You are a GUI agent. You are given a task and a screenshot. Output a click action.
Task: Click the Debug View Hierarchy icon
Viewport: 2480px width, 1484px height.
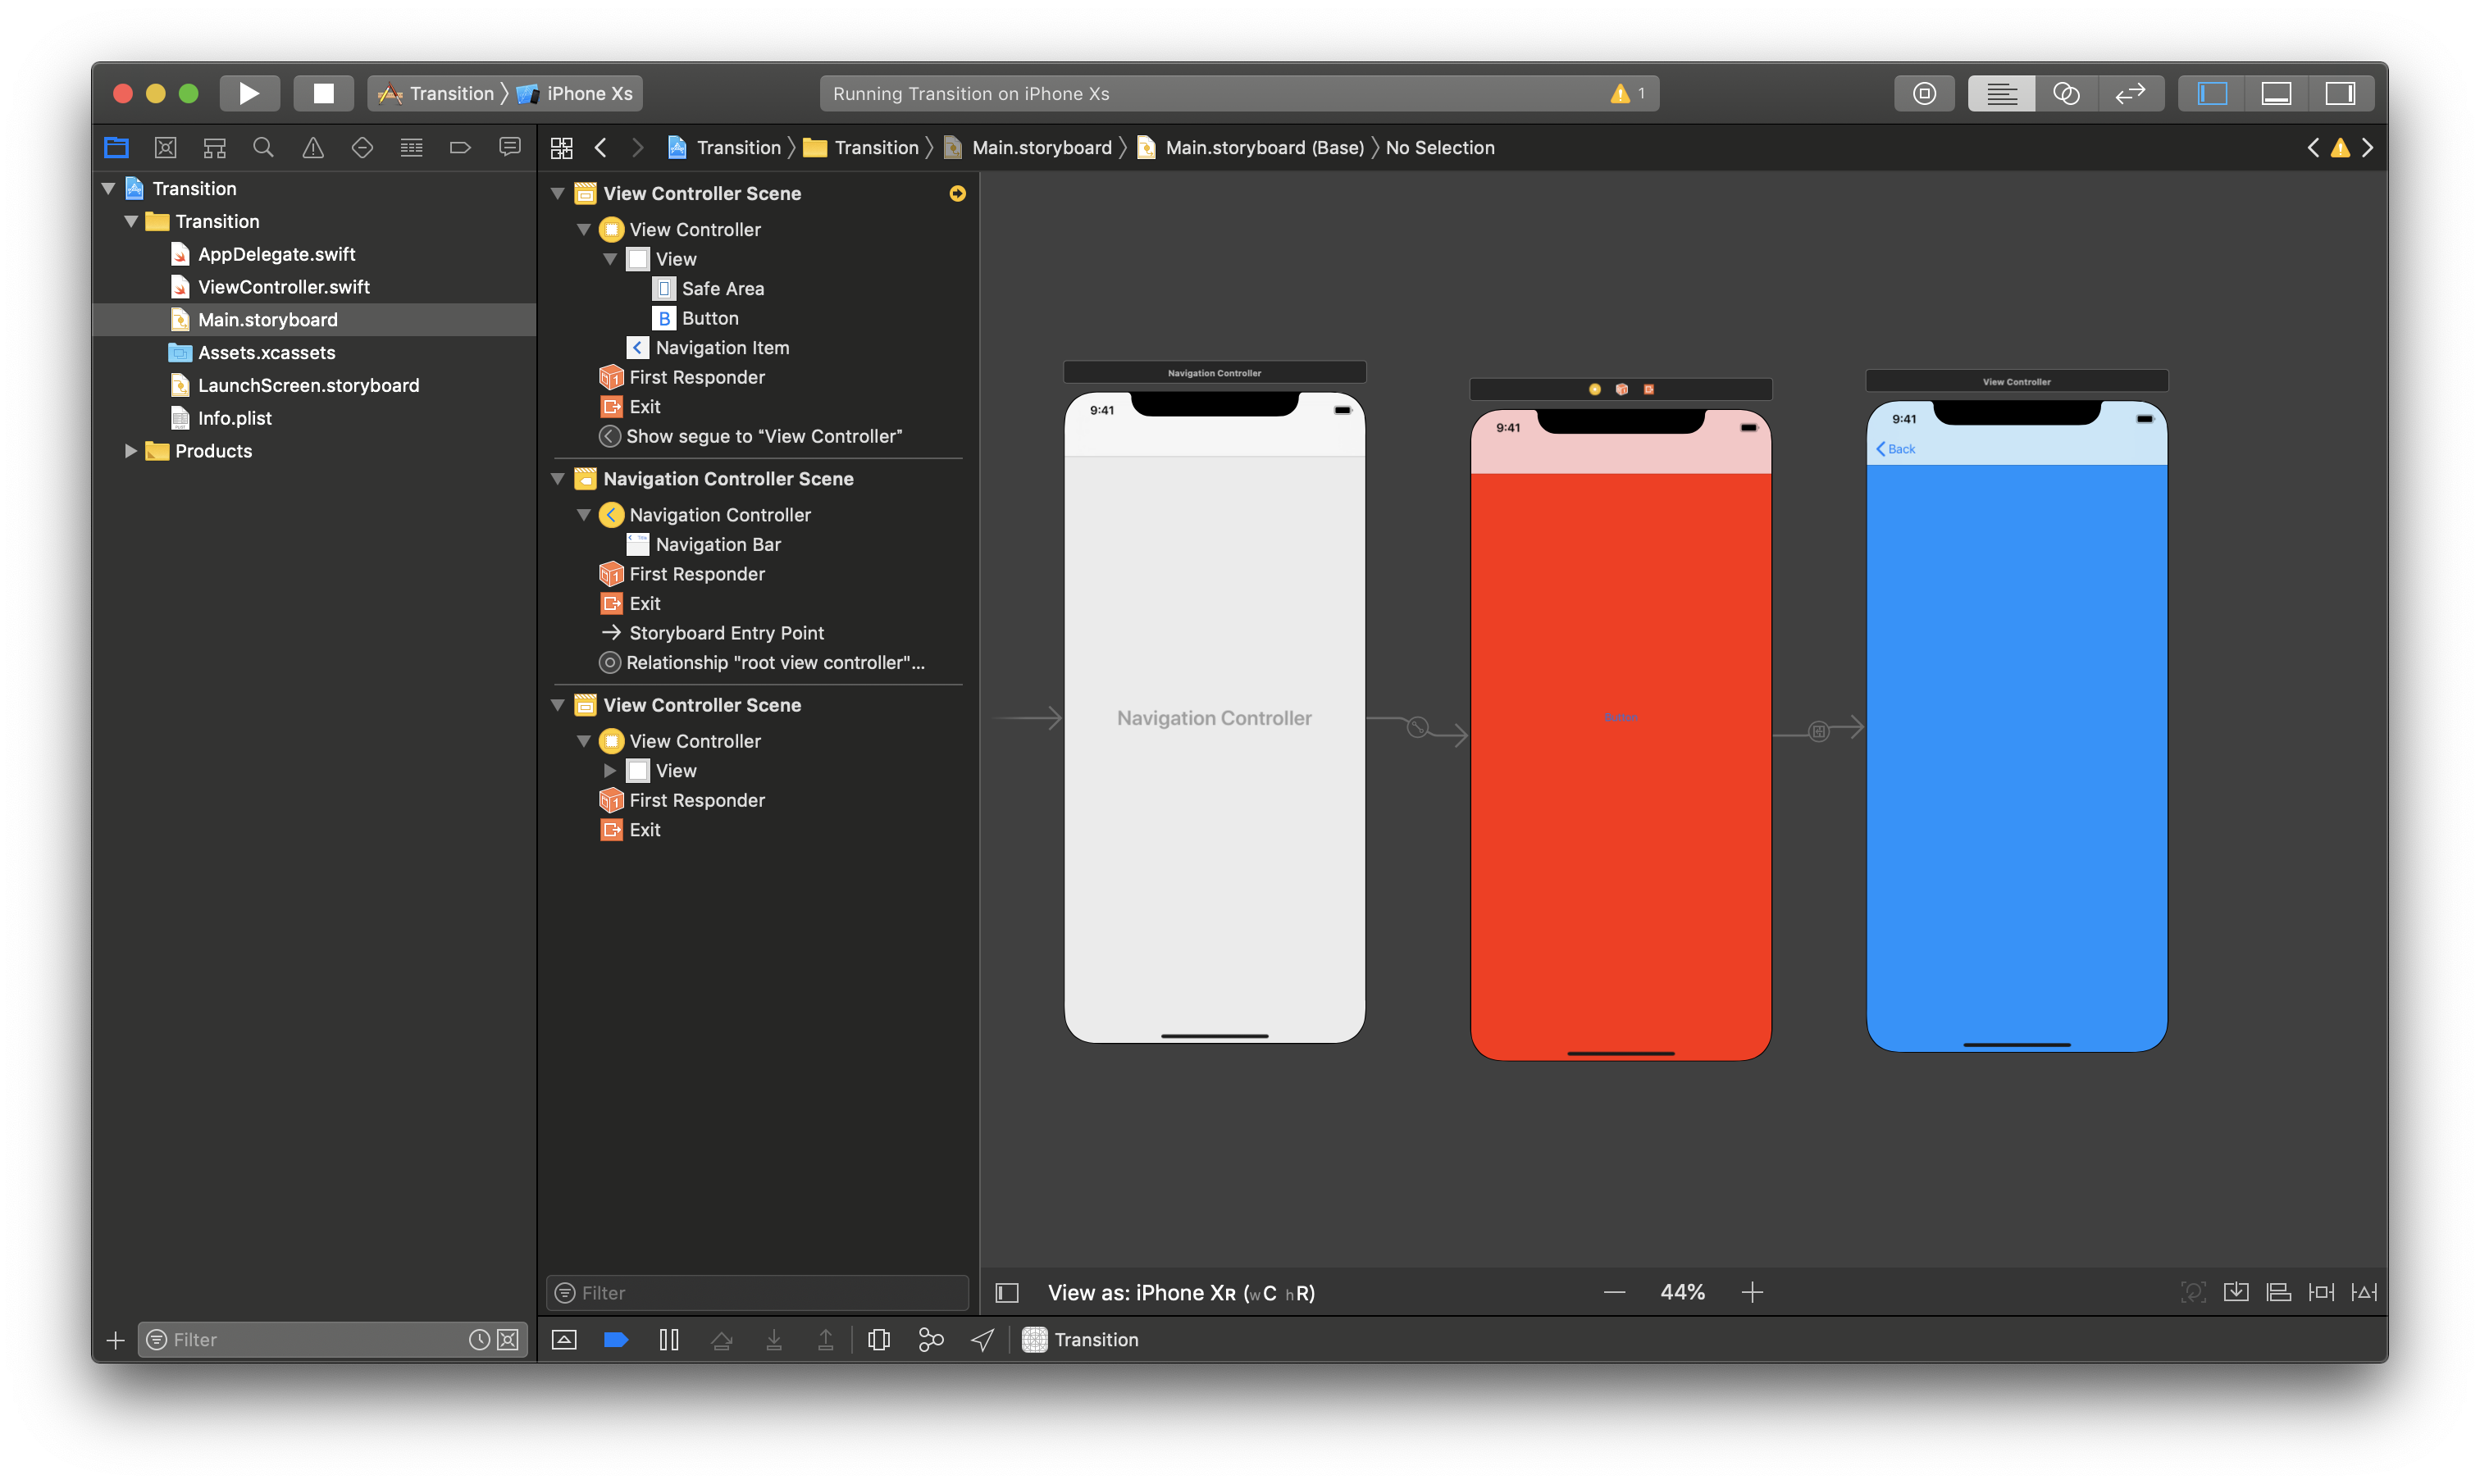tap(879, 1339)
